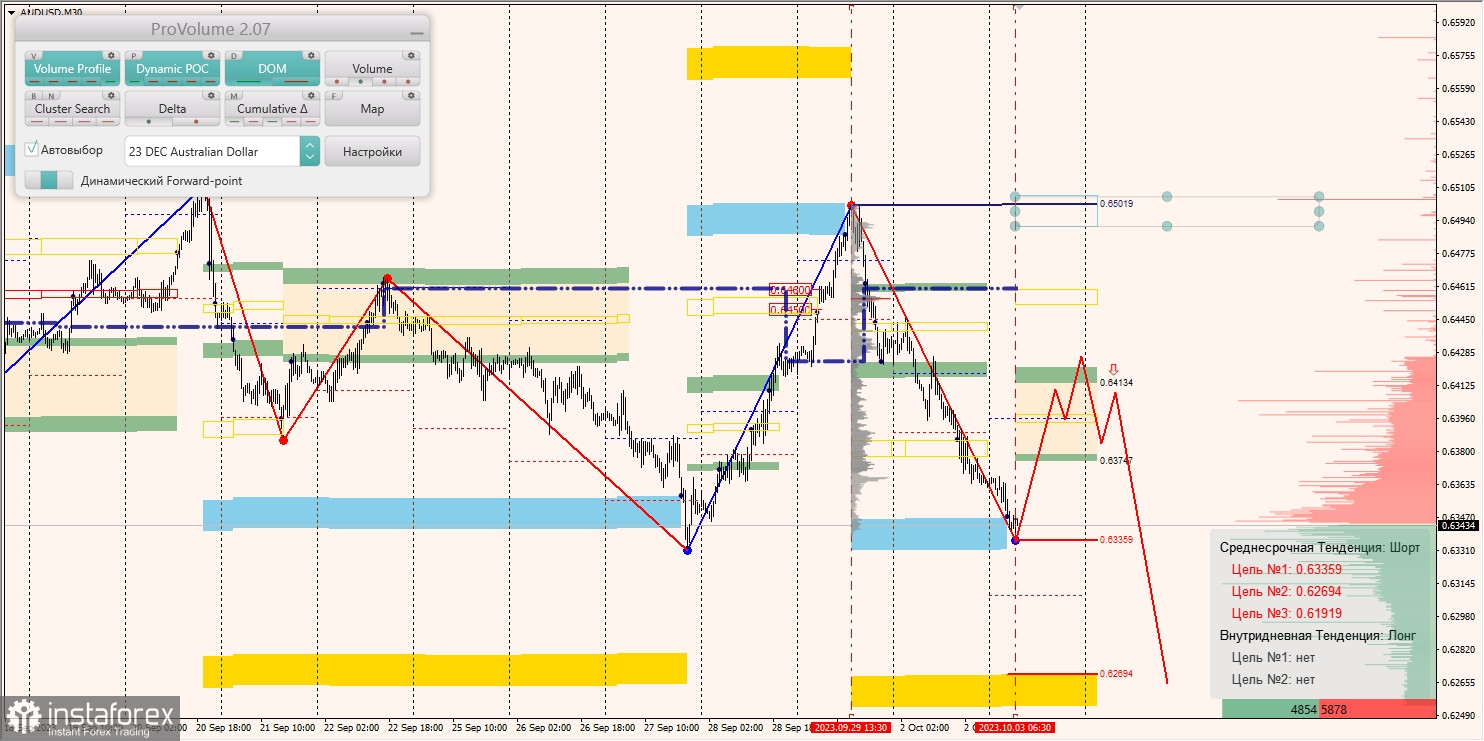Enable the Cluster Search module
The height and width of the screenshot is (741, 1484).
[x=72, y=109]
